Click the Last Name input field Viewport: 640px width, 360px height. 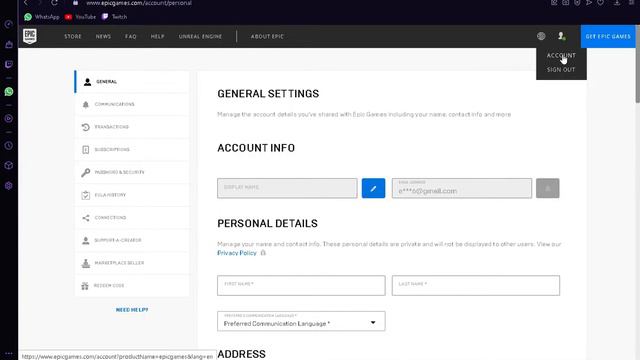click(x=476, y=285)
